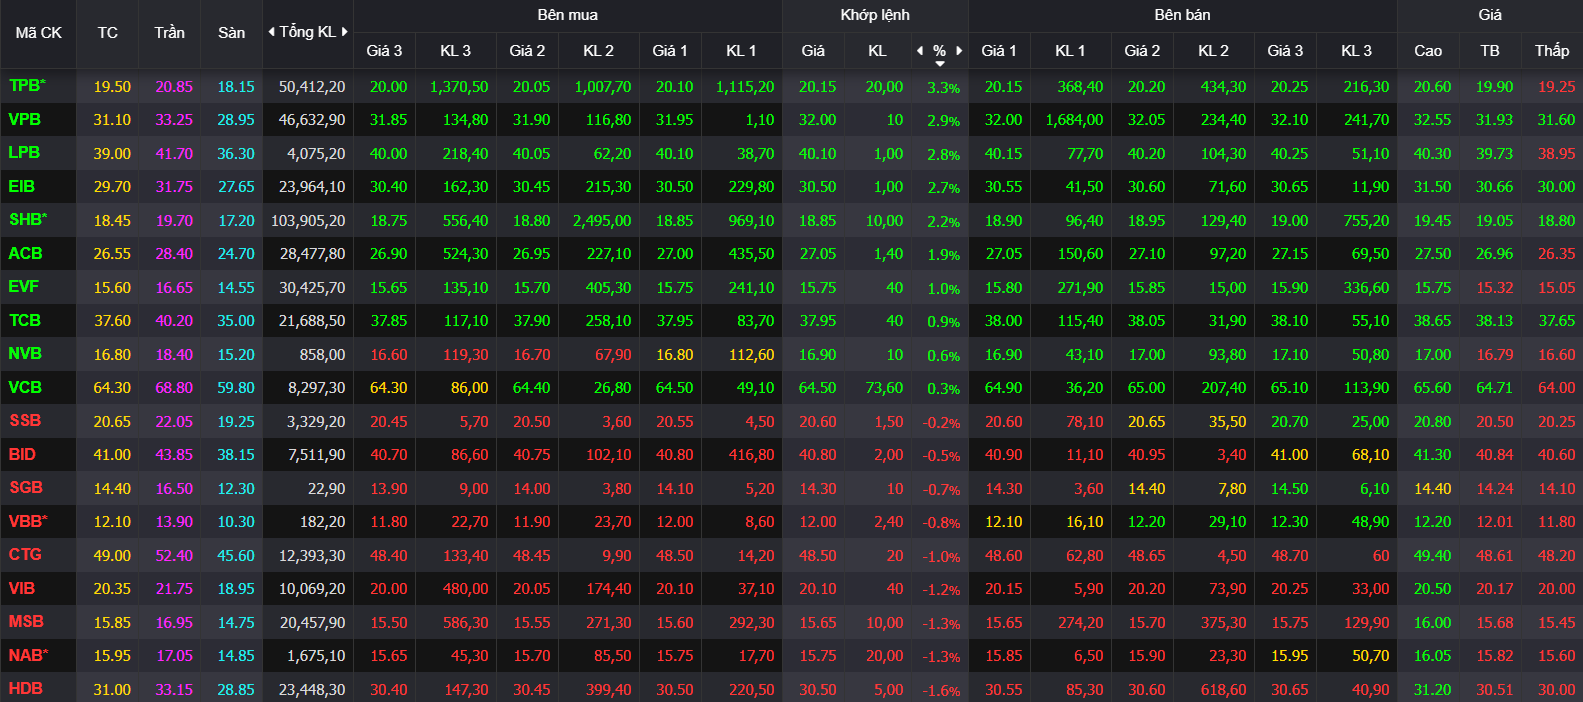Click EVF matched volume 40
The width and height of the screenshot is (1583, 702).
[x=894, y=288]
